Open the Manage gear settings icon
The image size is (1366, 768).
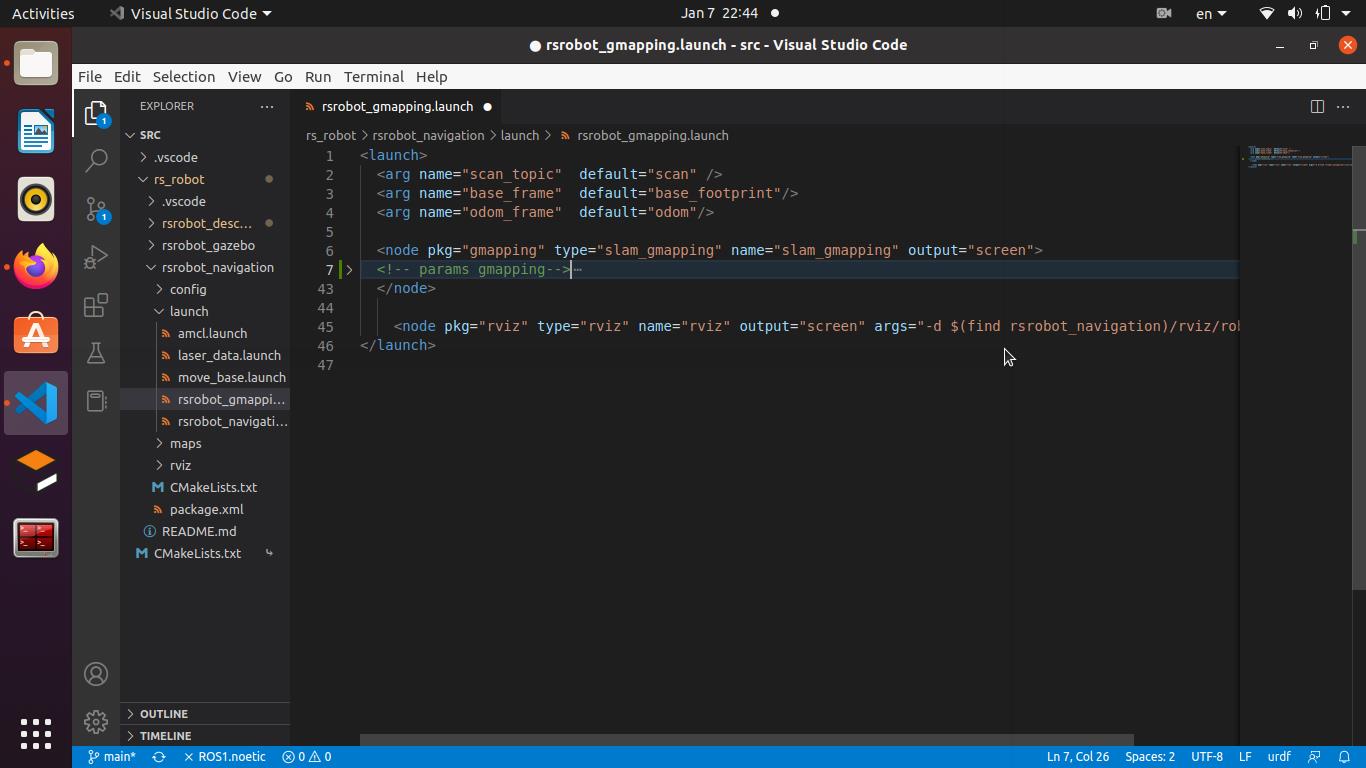click(x=96, y=721)
